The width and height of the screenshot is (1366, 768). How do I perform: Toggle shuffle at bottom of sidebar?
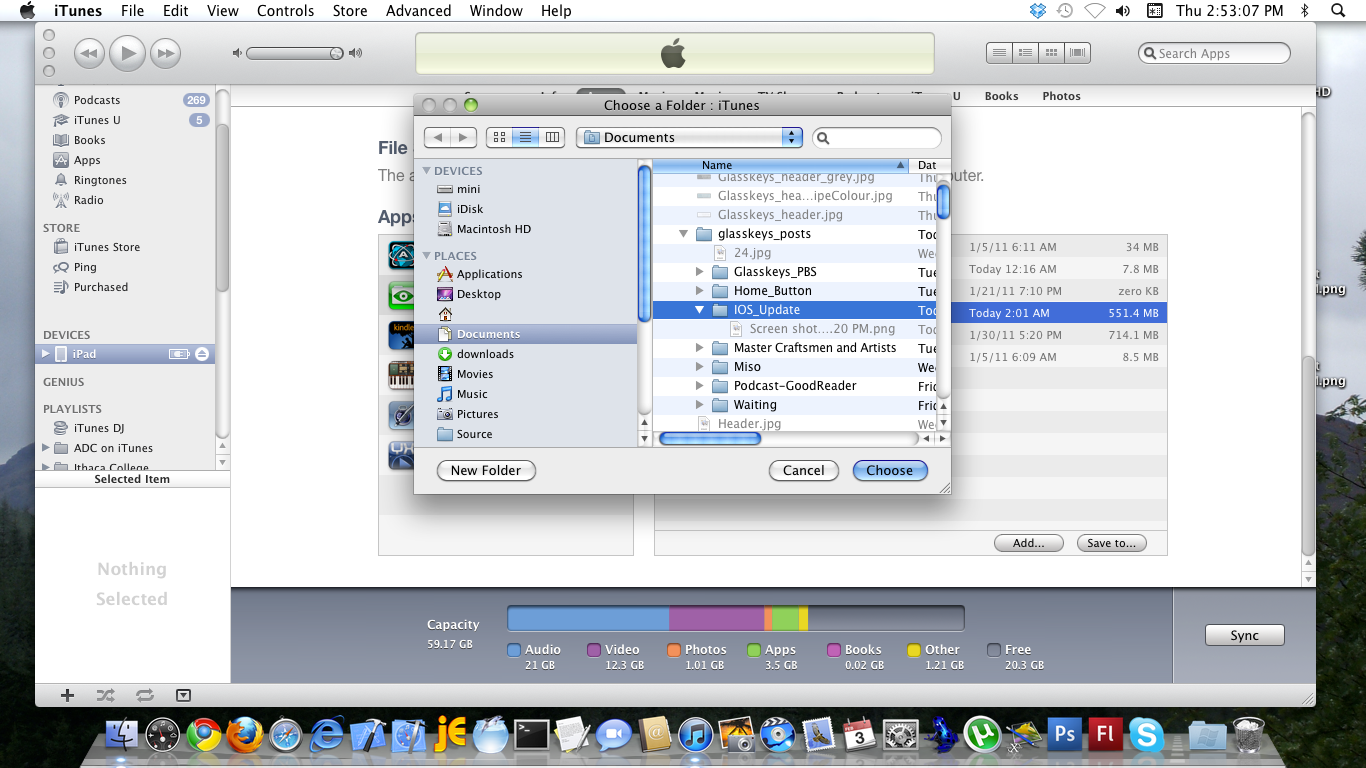(105, 695)
